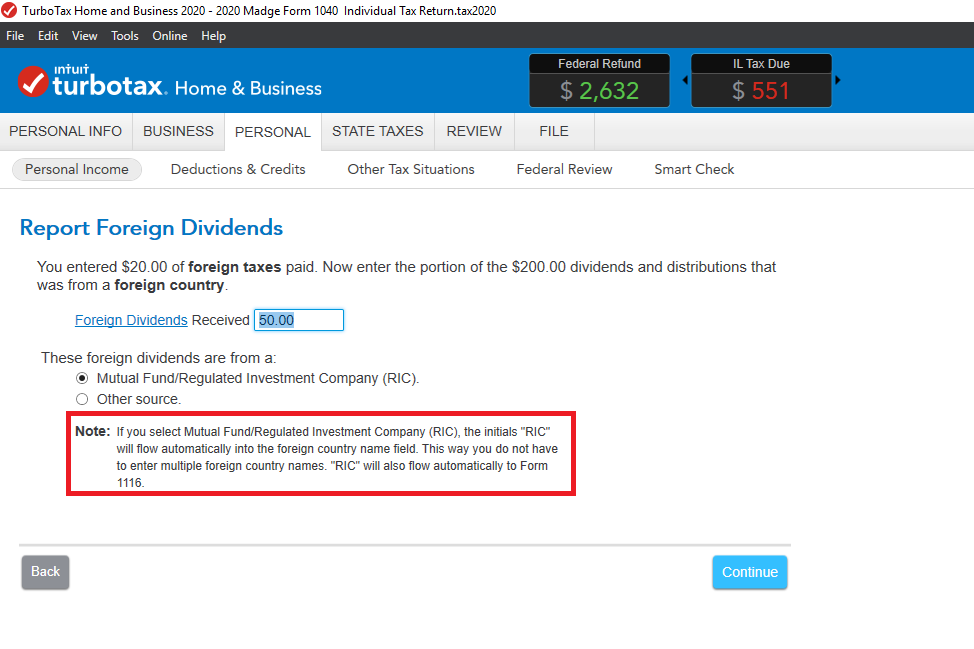Click the Foreign Dividends Received input field
The width and height of the screenshot is (974, 649).
pyautogui.click(x=299, y=320)
